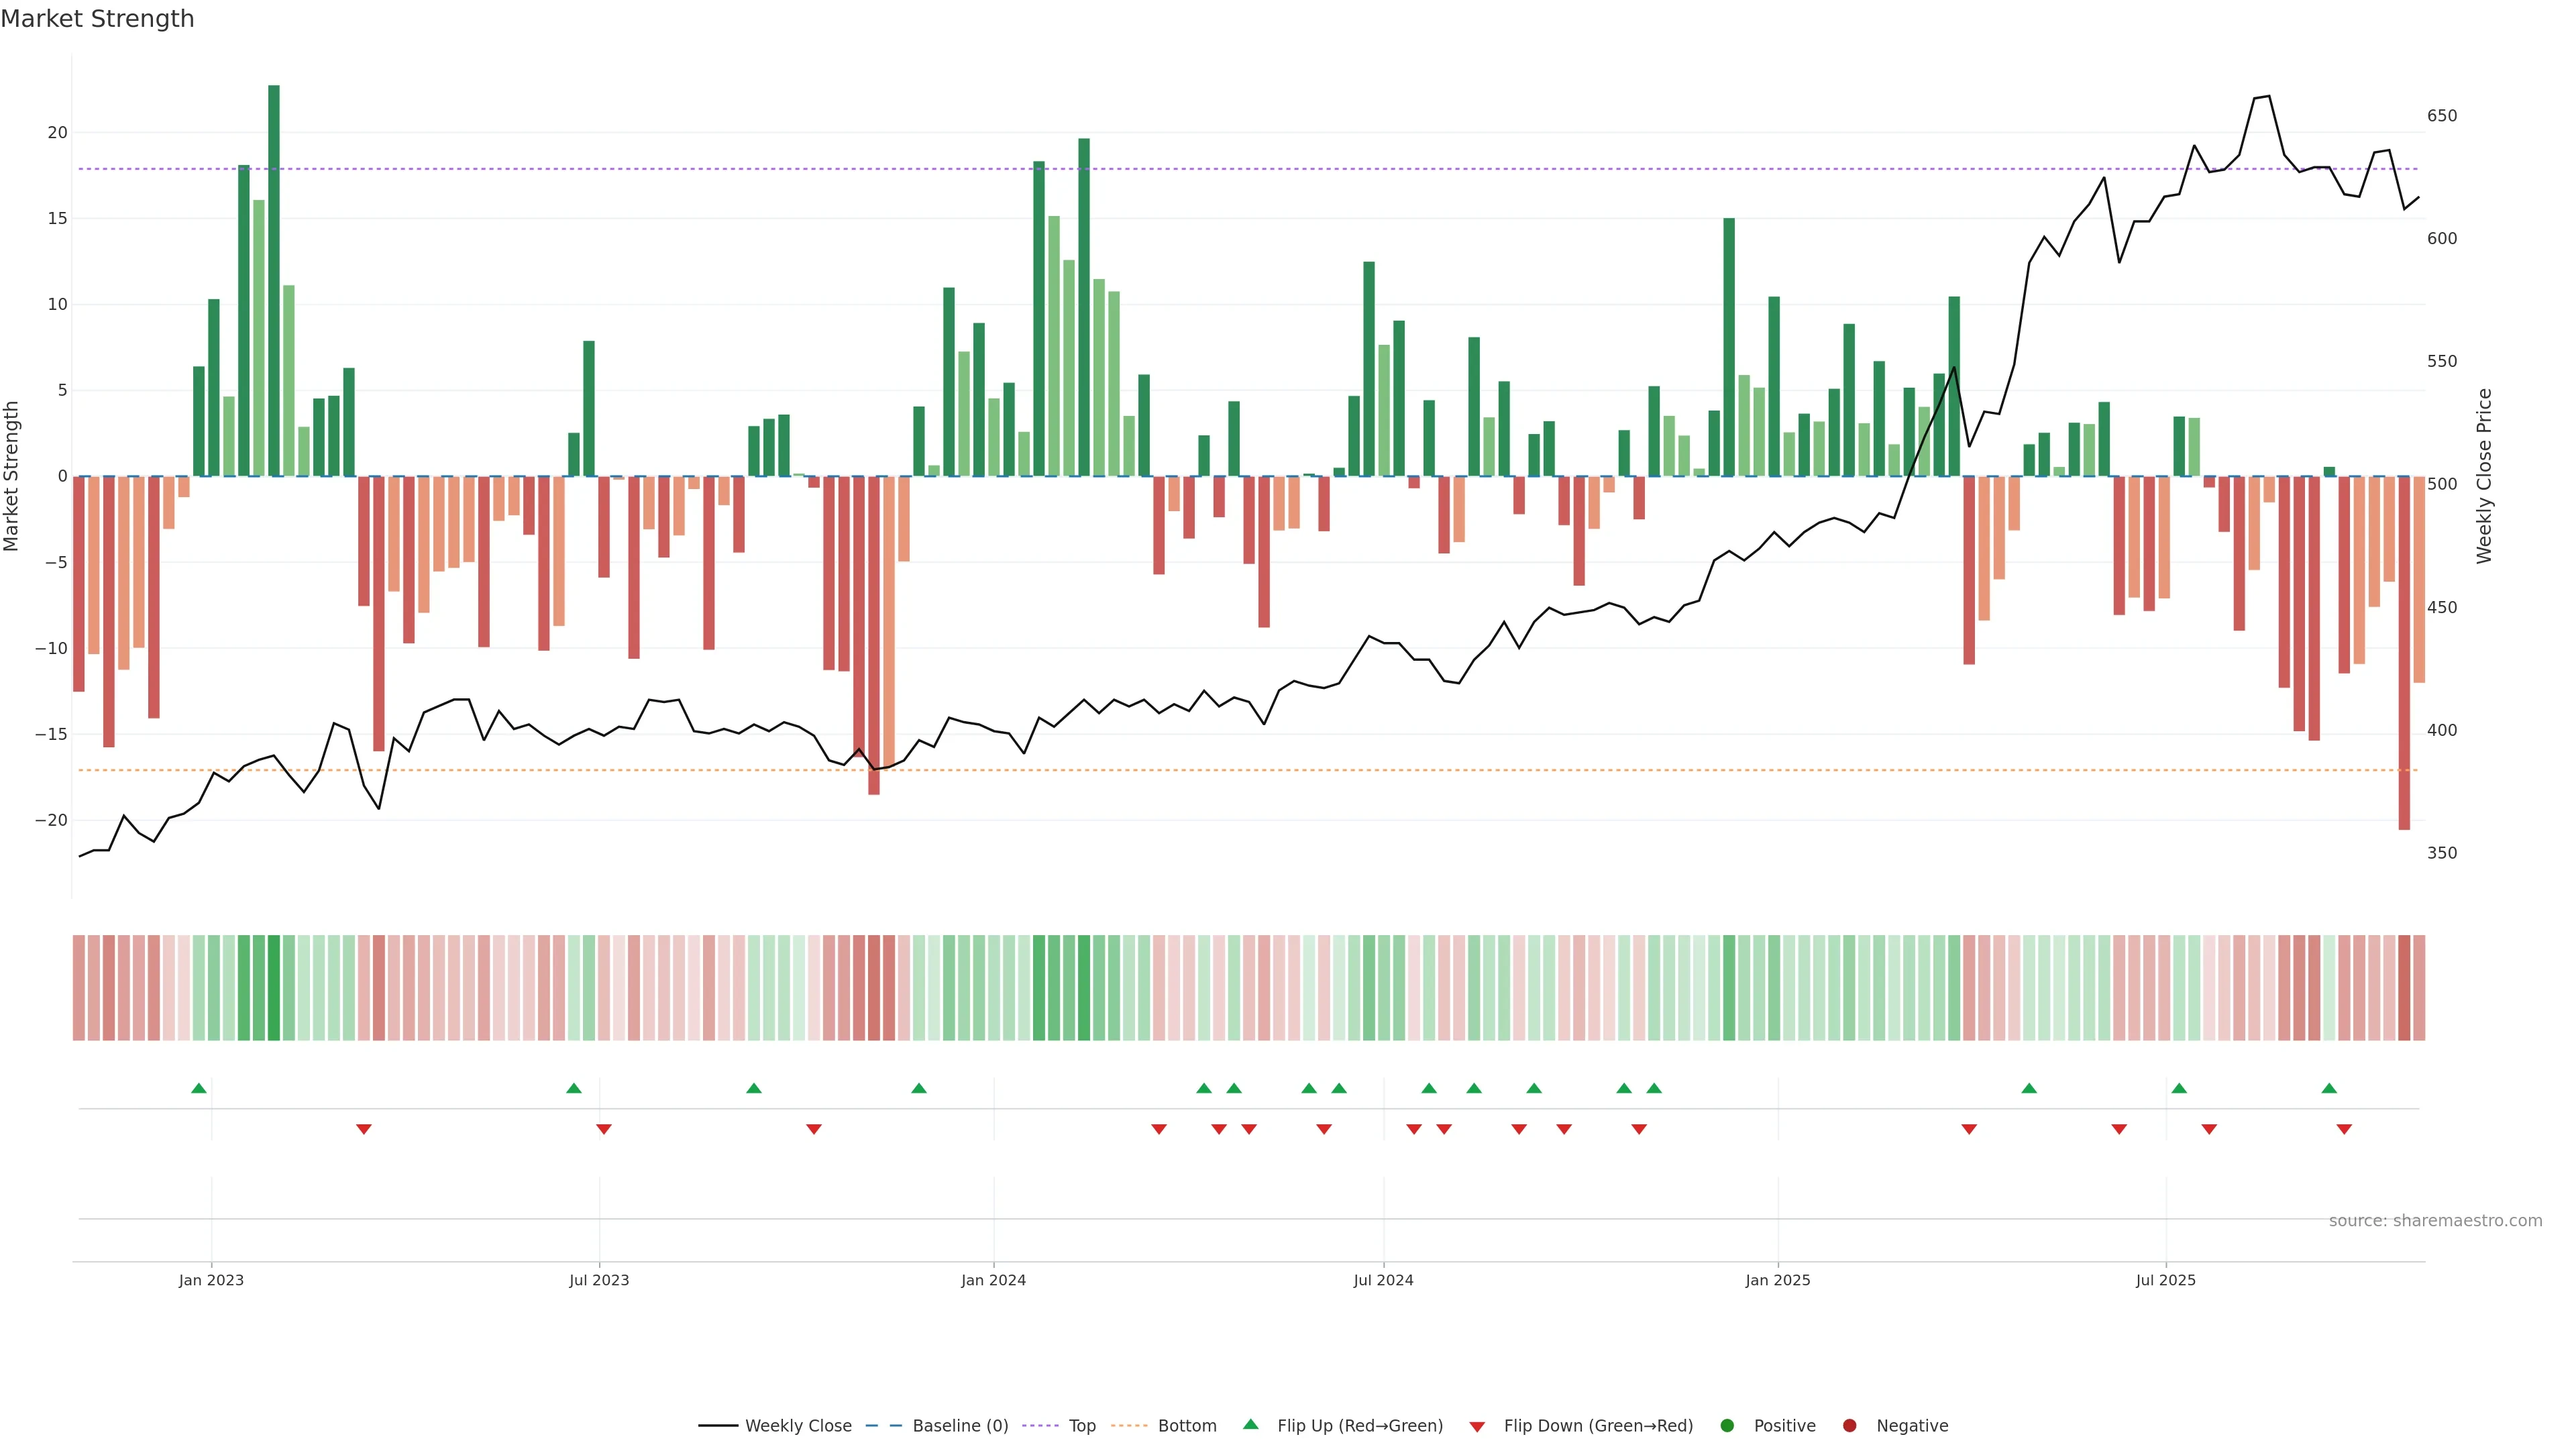Screen dimensions: 2576x1449
Task: Click the first green flip-up triangle near Jan 2023
Action: (199, 1088)
